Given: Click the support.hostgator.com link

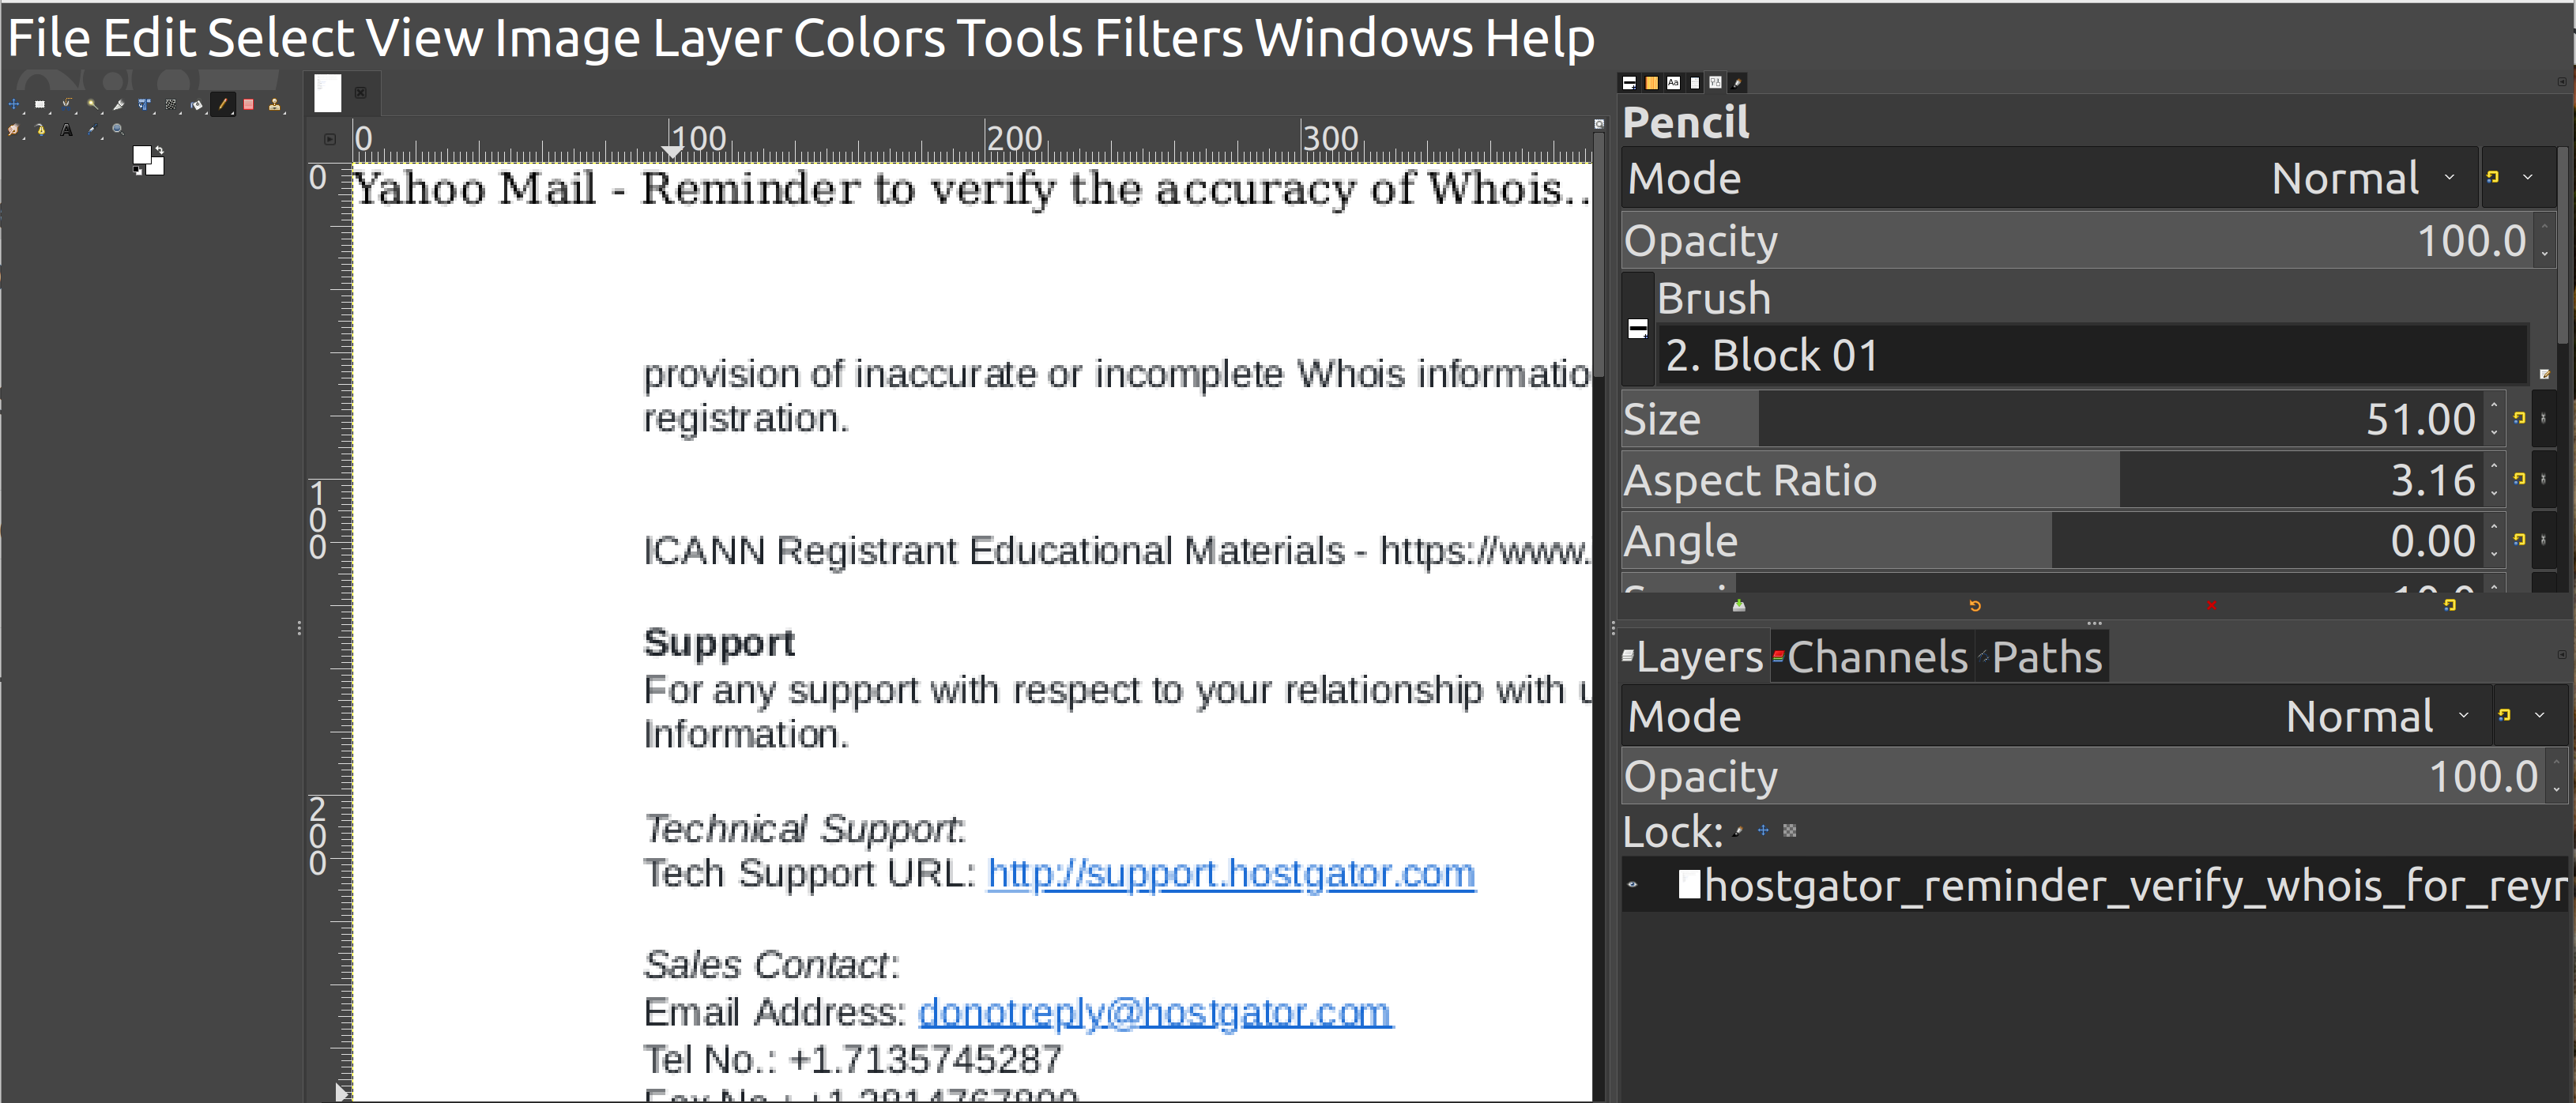Looking at the screenshot, I should coord(1231,873).
